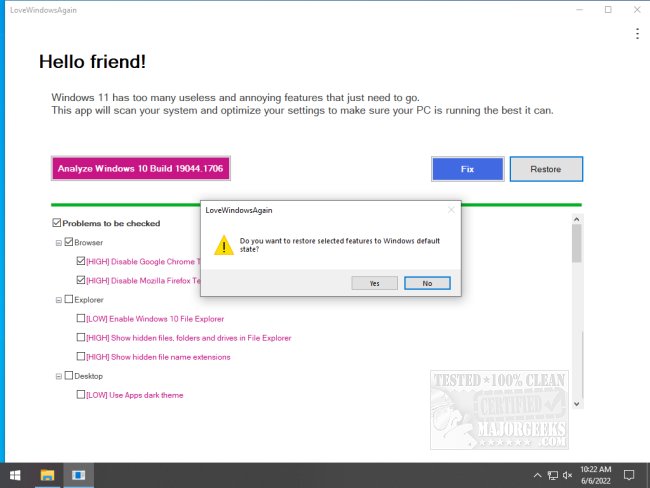The height and width of the screenshot is (488, 650).
Task: Uncheck Disable Google Chrome telemetry checkbox
Action: point(81,261)
